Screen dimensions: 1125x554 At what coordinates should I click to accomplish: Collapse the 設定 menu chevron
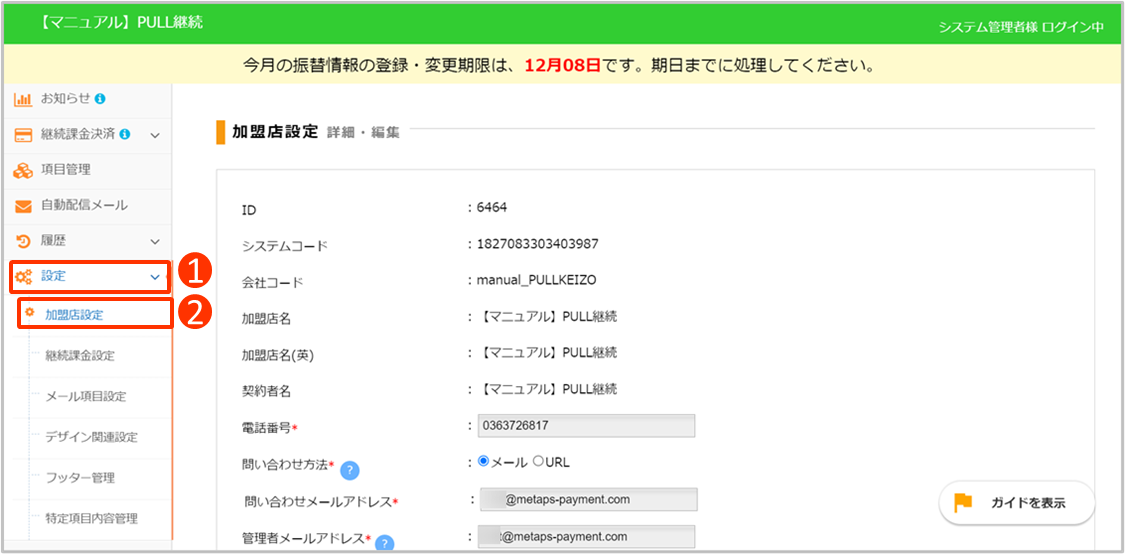click(x=155, y=277)
